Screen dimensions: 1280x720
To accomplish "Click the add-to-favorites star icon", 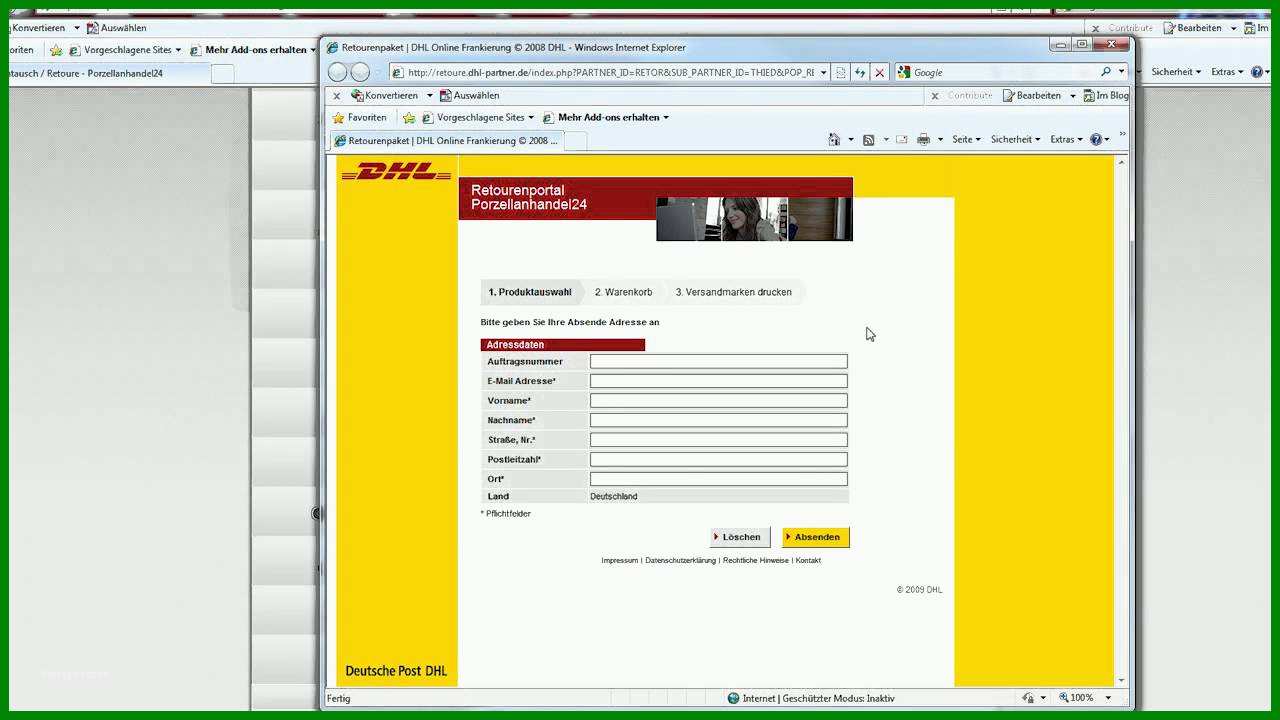I will tap(409, 117).
